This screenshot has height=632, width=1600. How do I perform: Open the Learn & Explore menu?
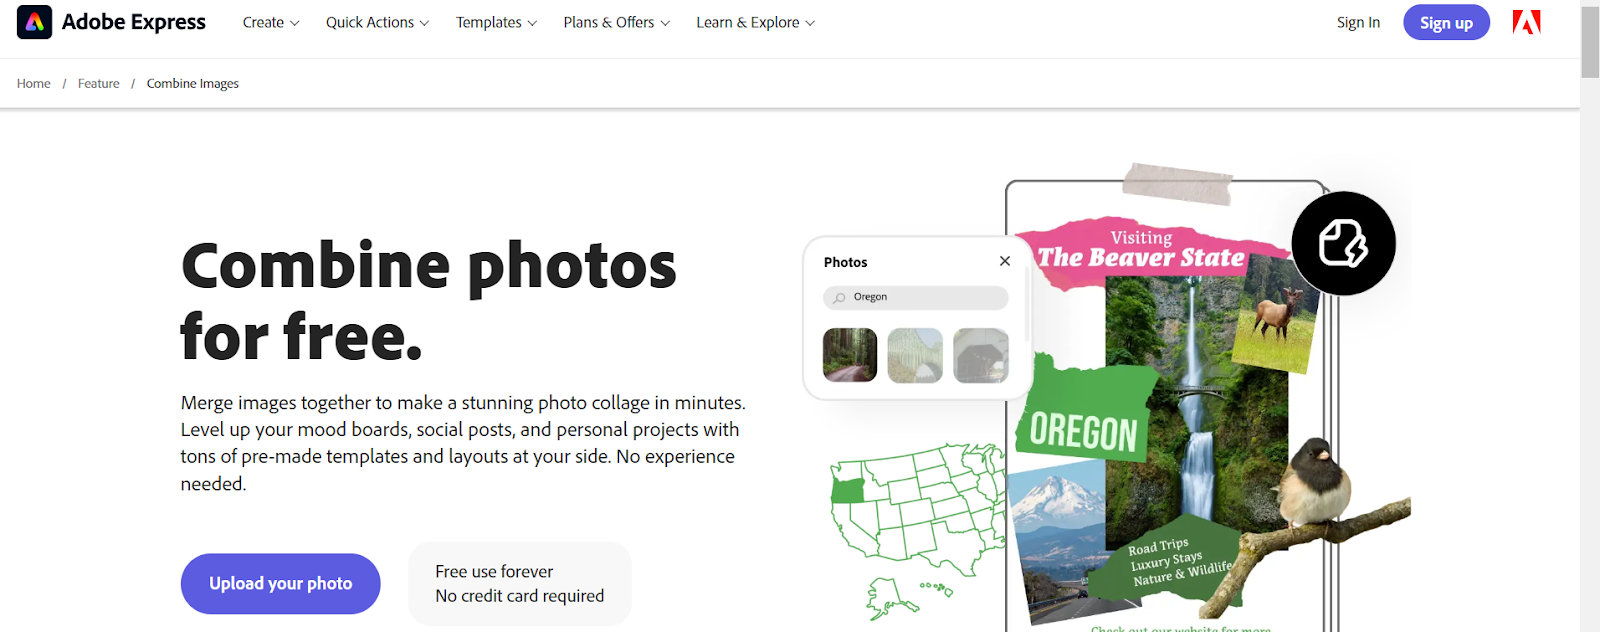coord(755,22)
